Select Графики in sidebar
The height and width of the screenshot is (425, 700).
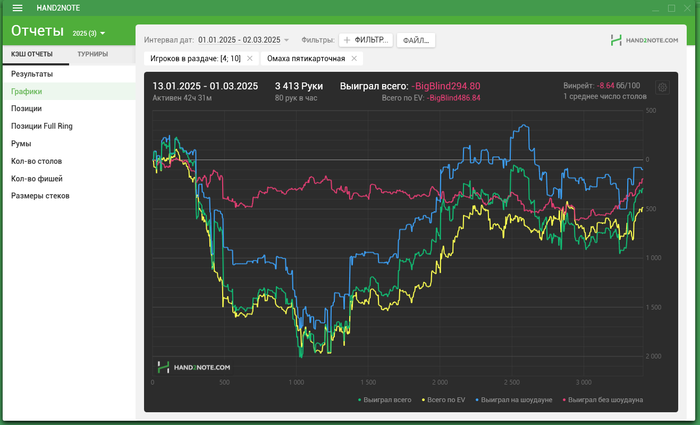(x=69, y=92)
